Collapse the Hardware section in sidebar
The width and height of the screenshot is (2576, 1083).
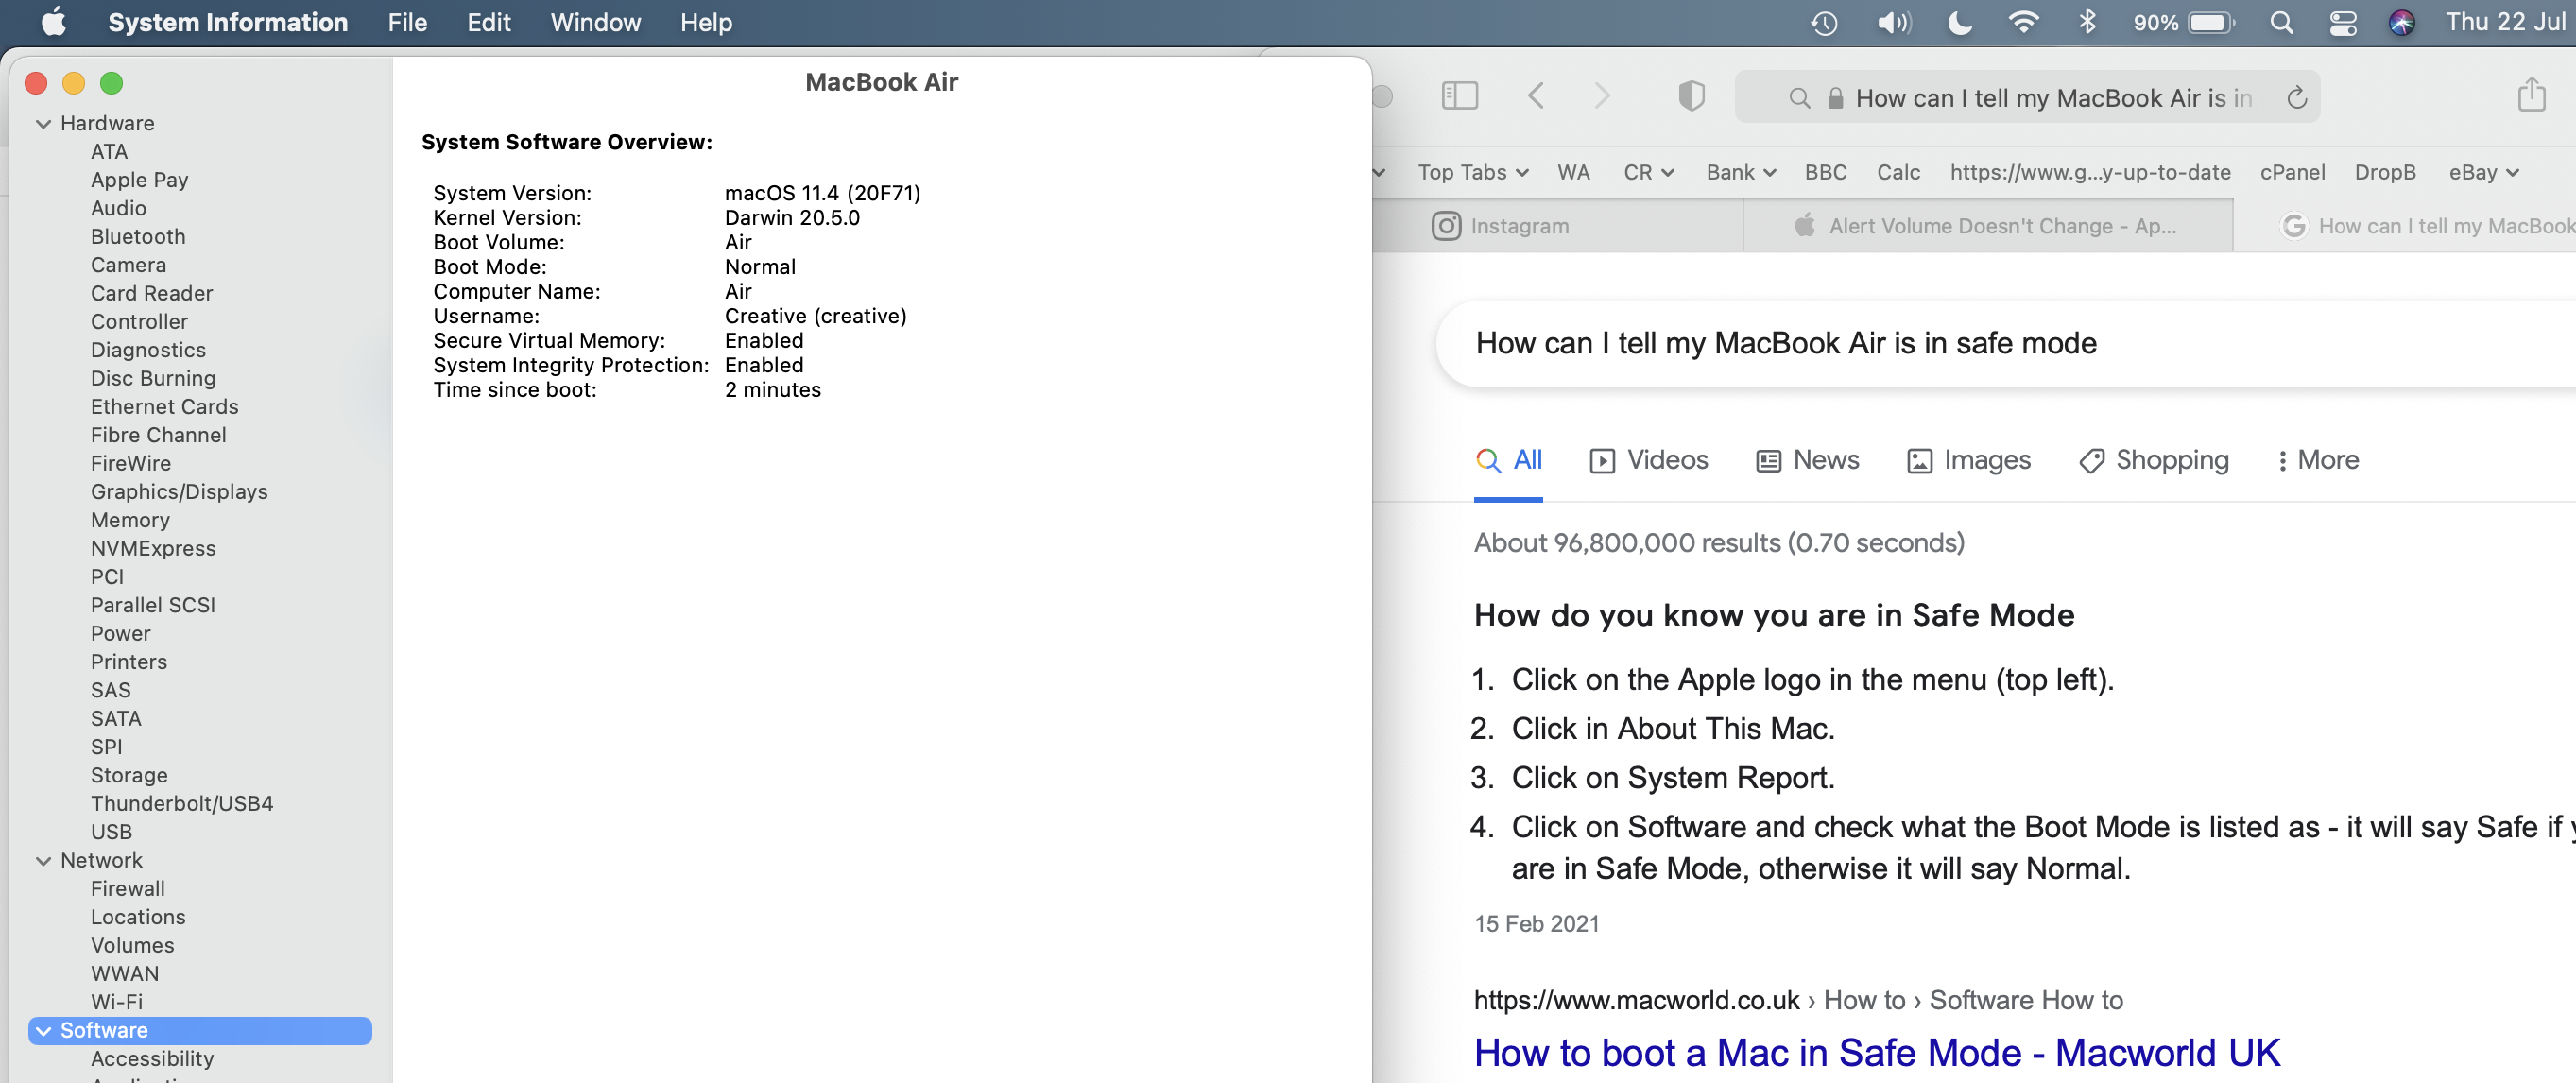coord(43,124)
